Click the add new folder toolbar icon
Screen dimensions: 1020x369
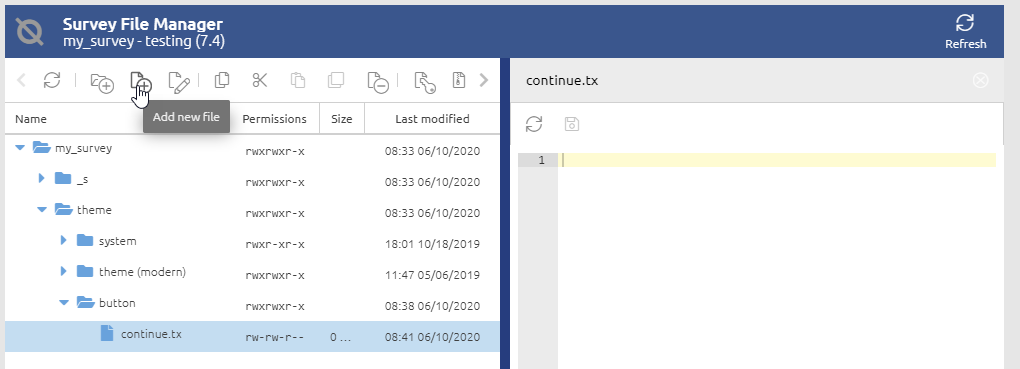click(x=101, y=81)
